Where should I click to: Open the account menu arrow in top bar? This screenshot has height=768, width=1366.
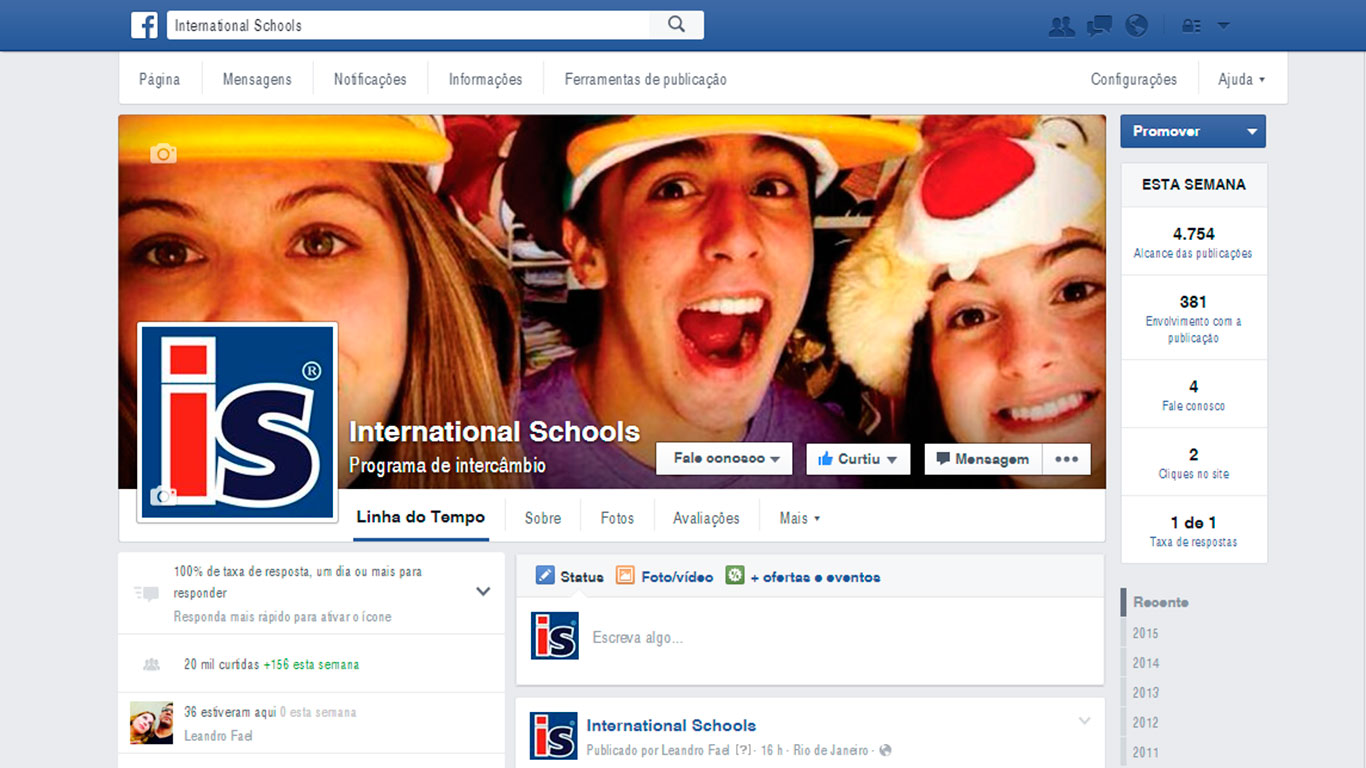[1223, 26]
